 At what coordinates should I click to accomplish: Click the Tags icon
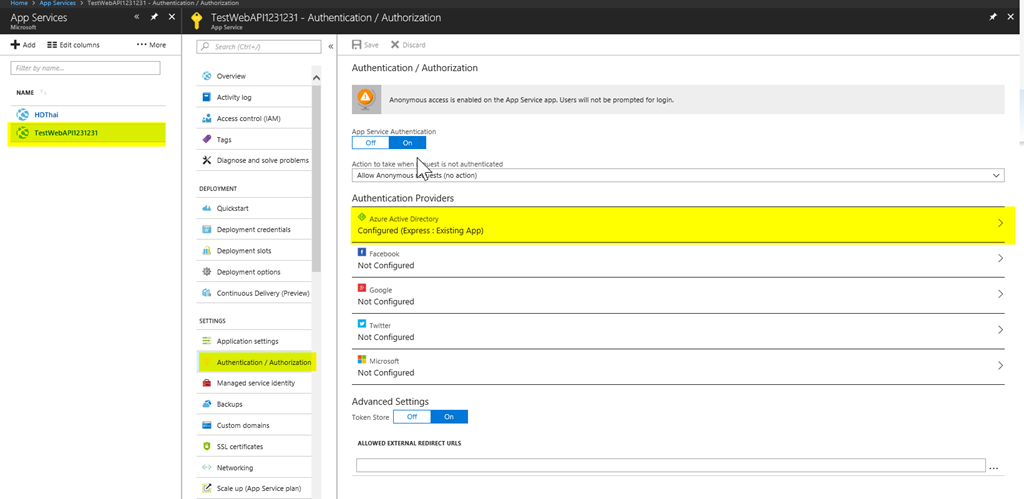pos(207,140)
